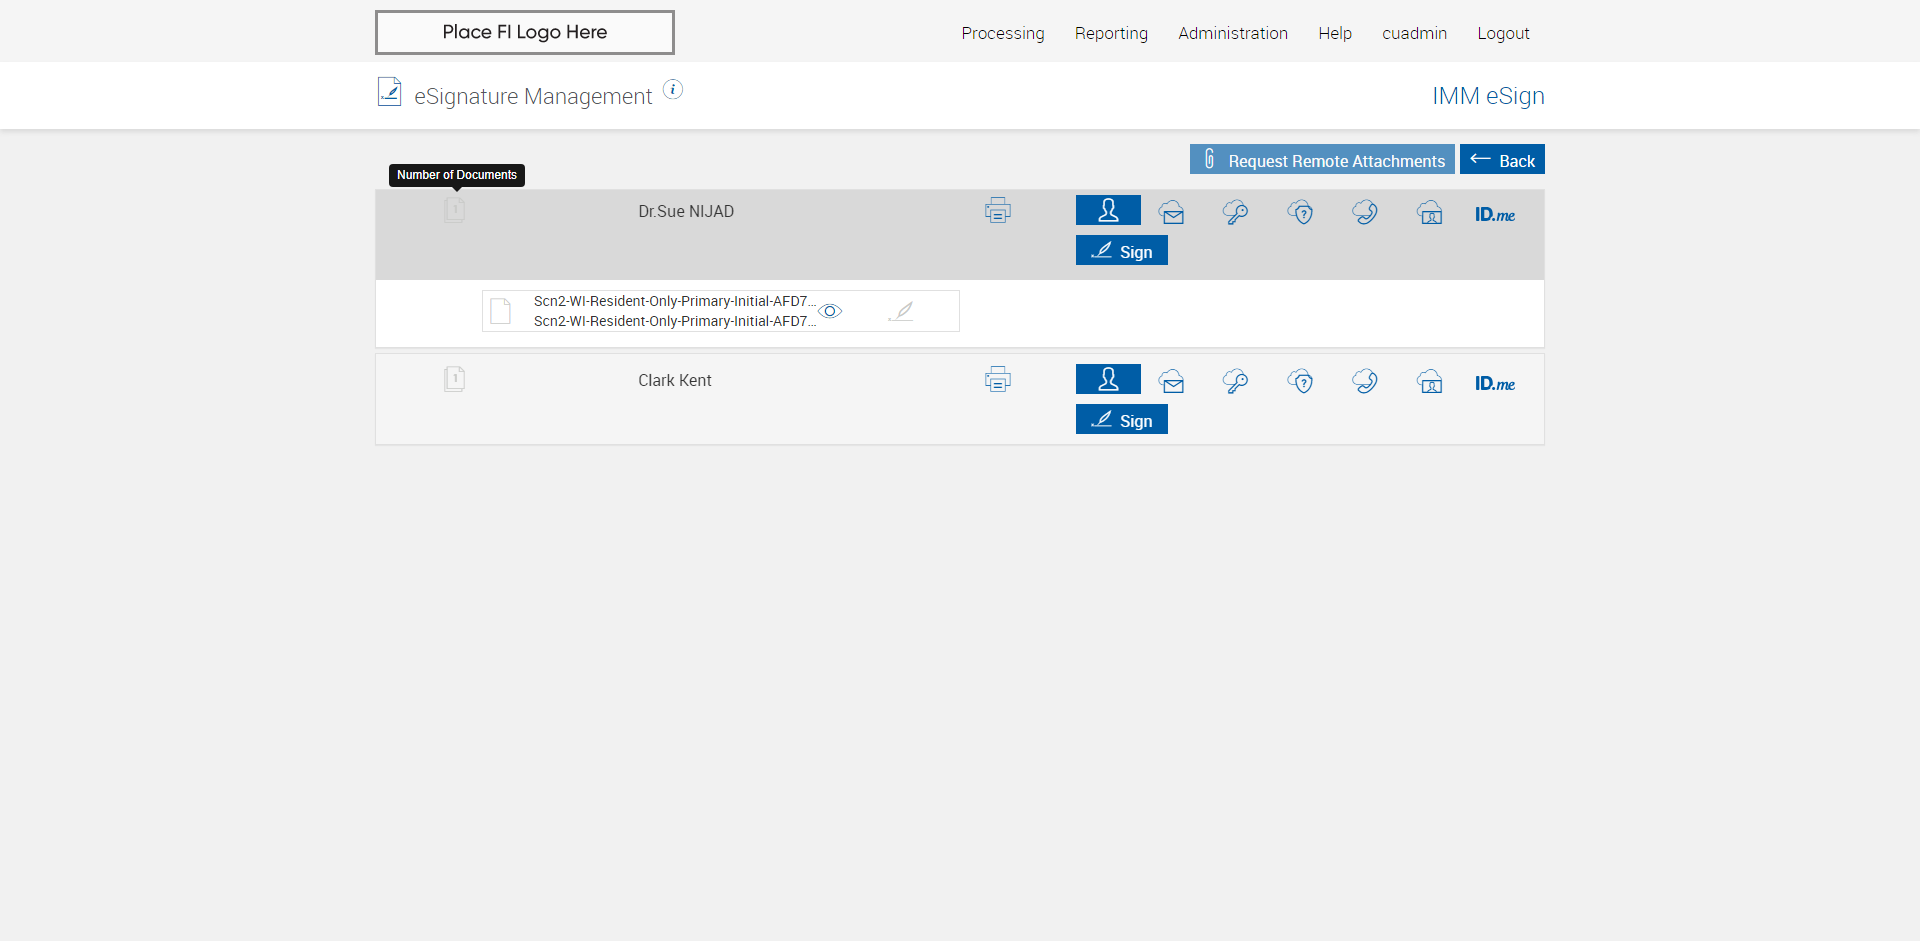
Task: Open the Reporting menu
Action: pos(1111,33)
